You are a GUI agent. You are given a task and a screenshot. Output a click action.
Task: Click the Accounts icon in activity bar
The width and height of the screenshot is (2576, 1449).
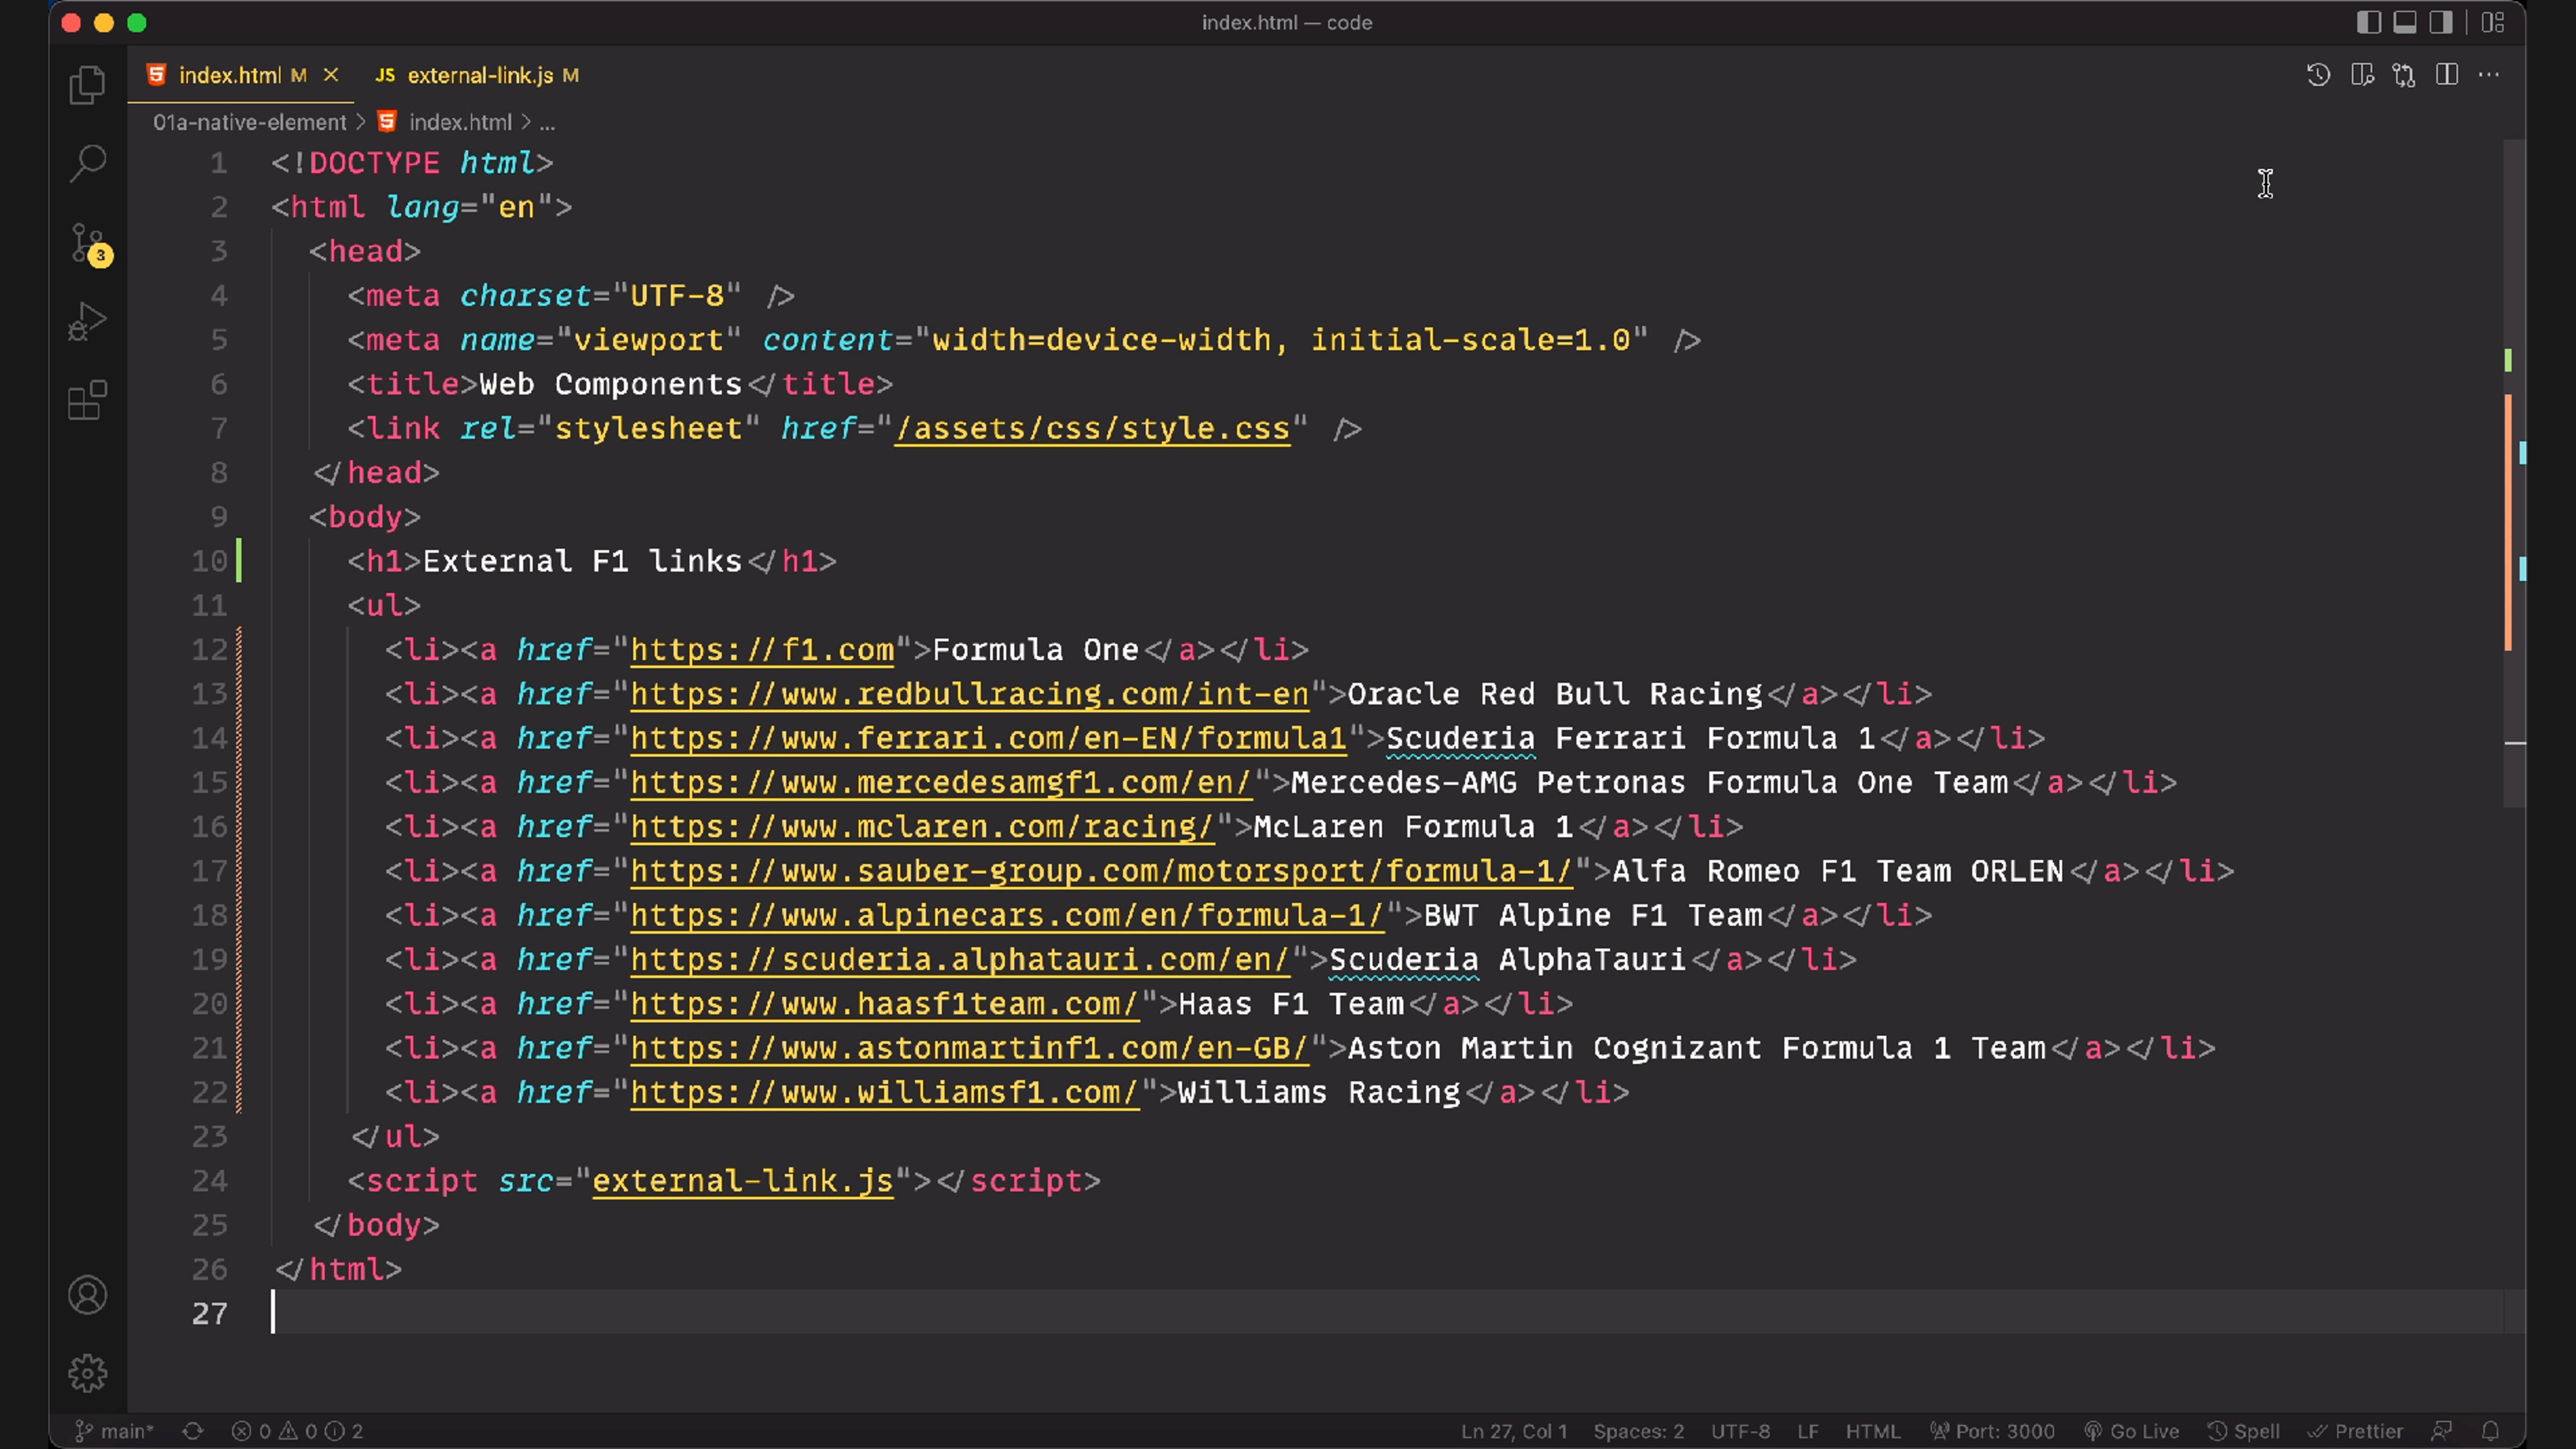(87, 1295)
